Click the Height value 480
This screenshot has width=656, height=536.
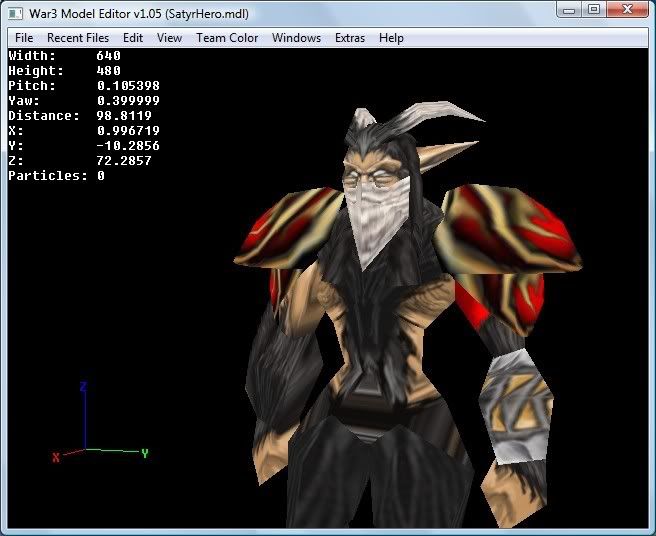coord(108,71)
